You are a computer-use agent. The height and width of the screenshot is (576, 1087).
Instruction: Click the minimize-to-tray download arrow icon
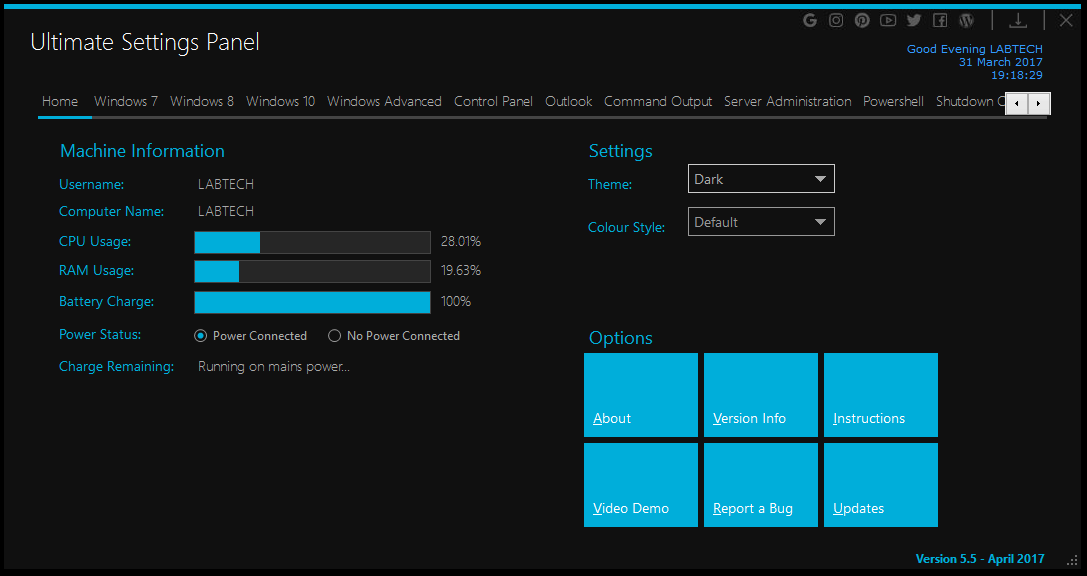pyautogui.click(x=1018, y=20)
